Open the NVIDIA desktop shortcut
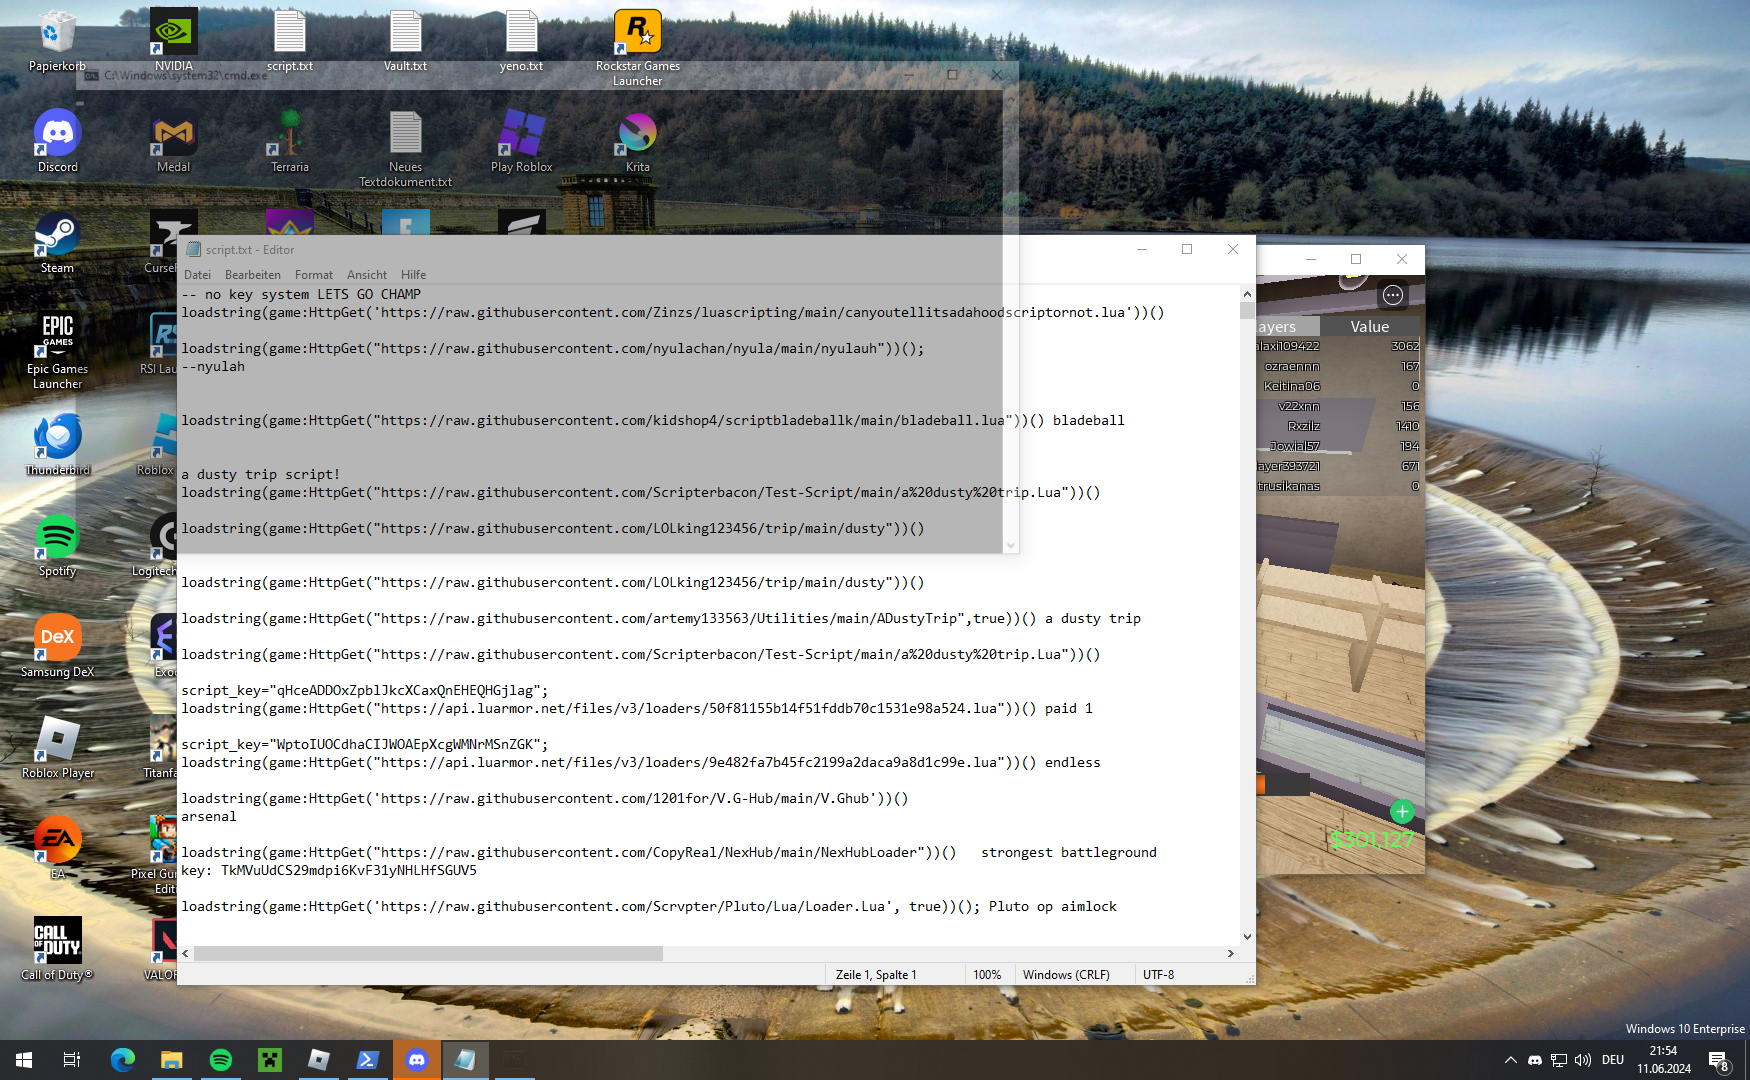The image size is (1750, 1080). (x=173, y=40)
